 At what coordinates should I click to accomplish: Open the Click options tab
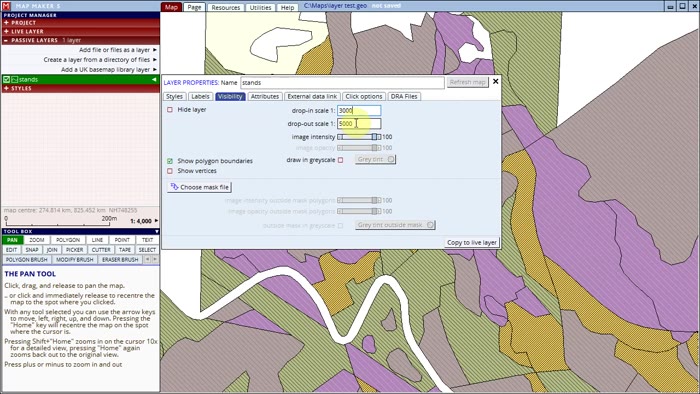[364, 96]
